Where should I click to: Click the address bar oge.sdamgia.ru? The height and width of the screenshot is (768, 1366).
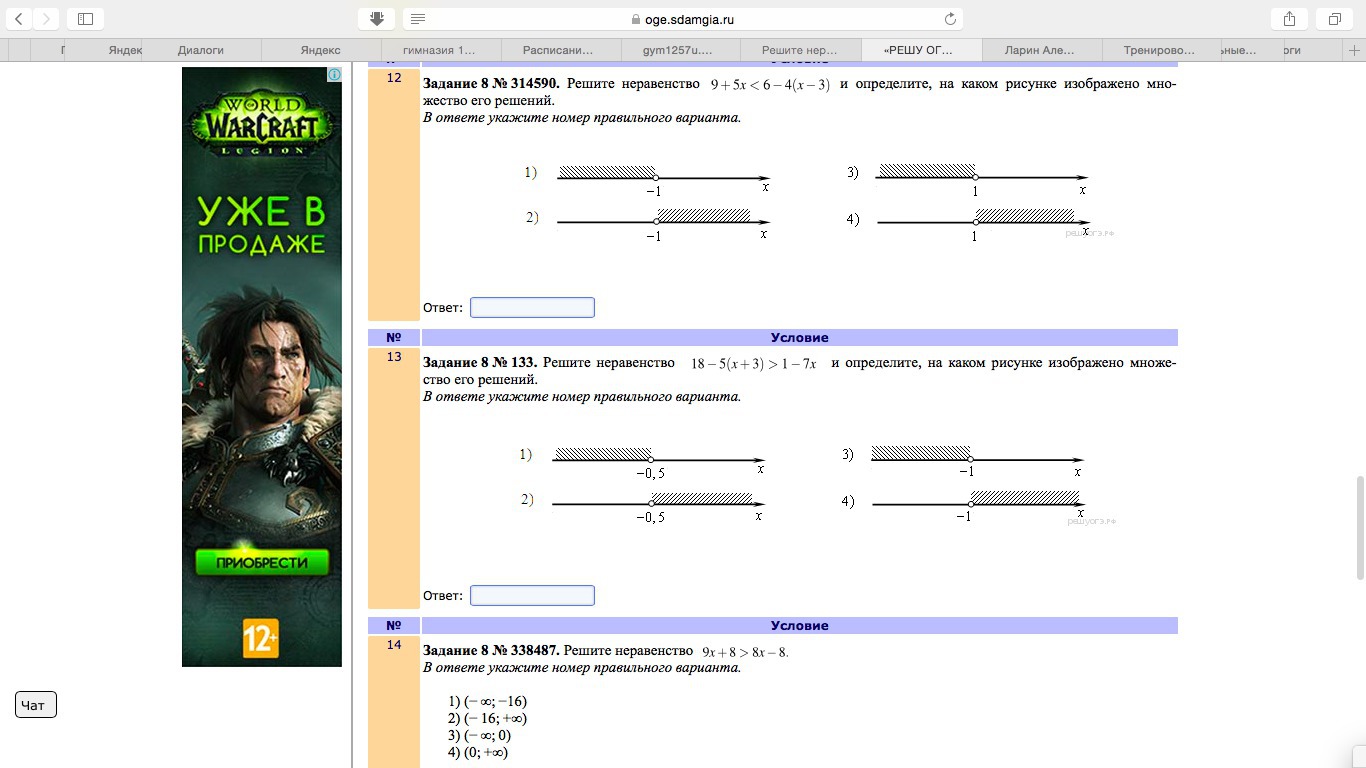[683, 19]
